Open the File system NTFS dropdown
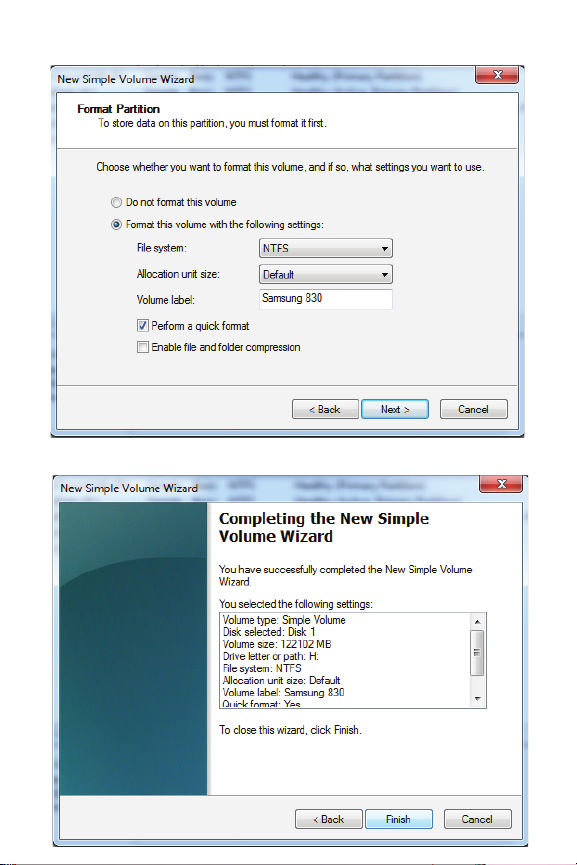 pos(326,248)
